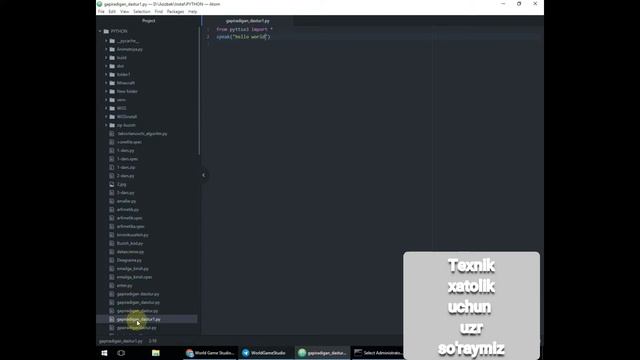The width and height of the screenshot is (640, 360).
Task: Open the Selection menu
Action: click(142, 12)
